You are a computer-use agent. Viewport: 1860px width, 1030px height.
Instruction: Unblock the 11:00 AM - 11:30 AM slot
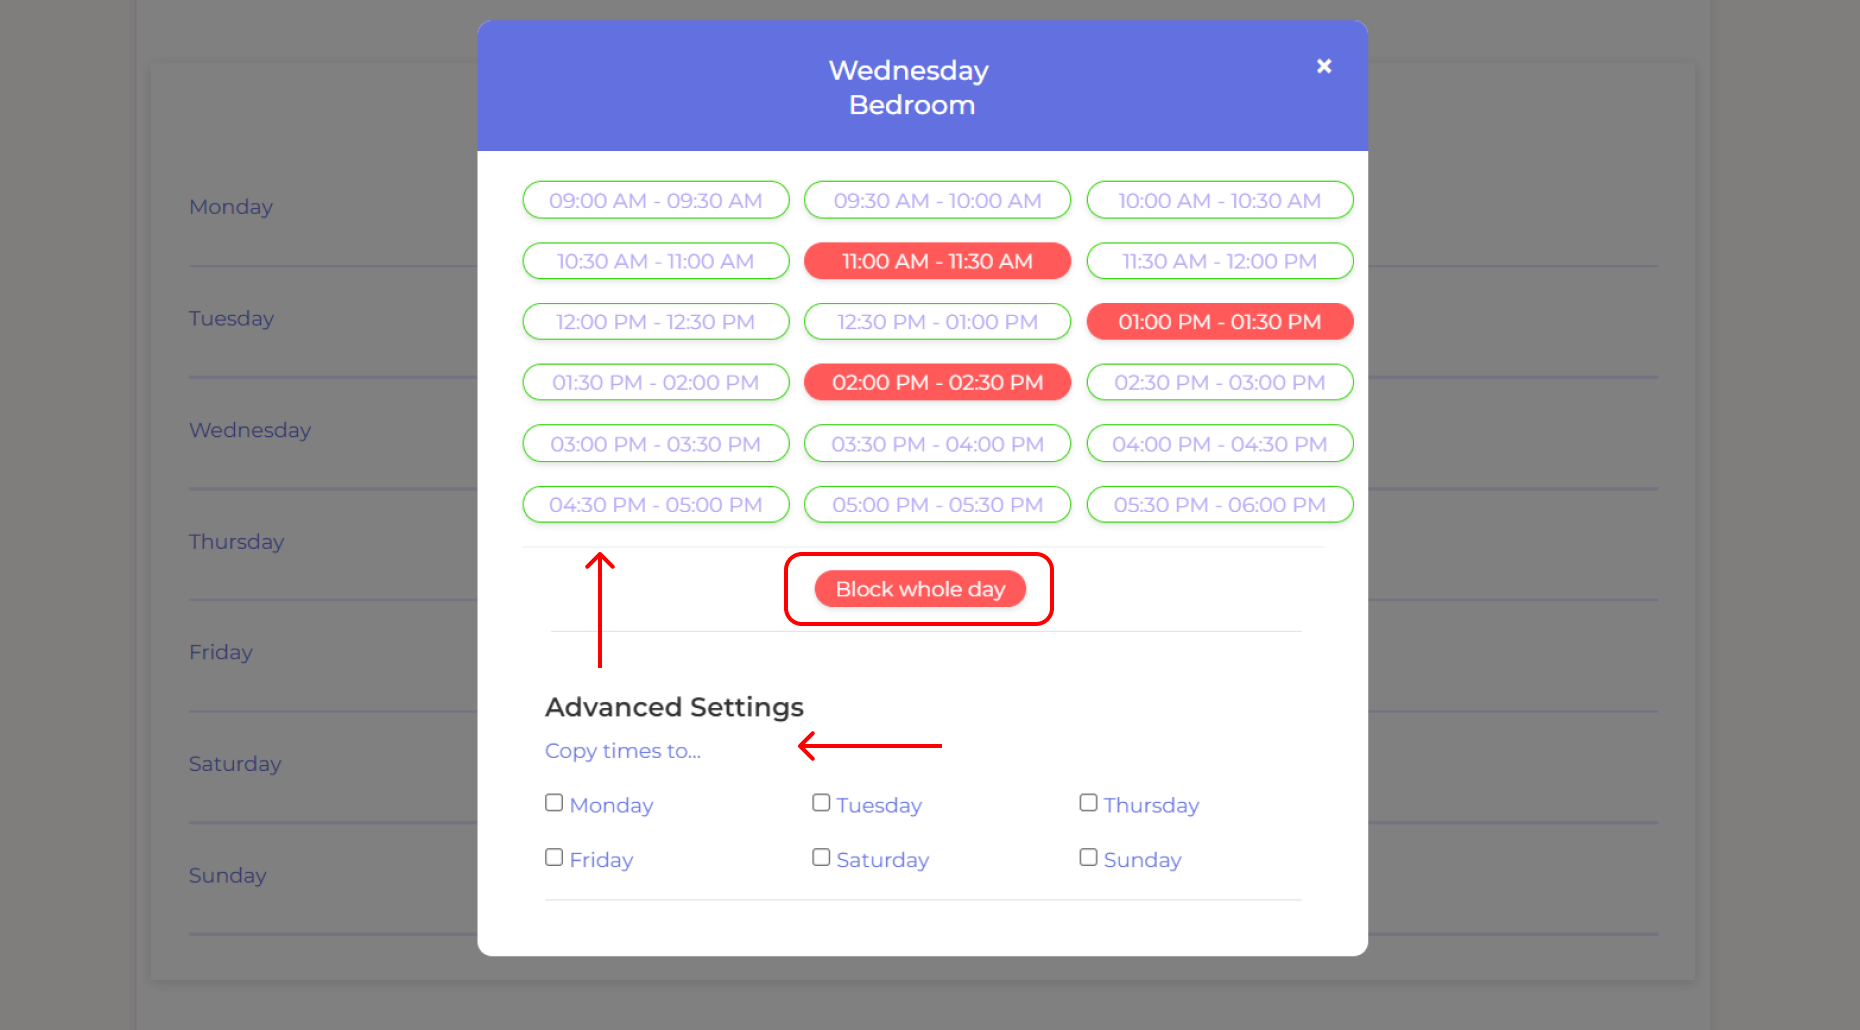937,261
